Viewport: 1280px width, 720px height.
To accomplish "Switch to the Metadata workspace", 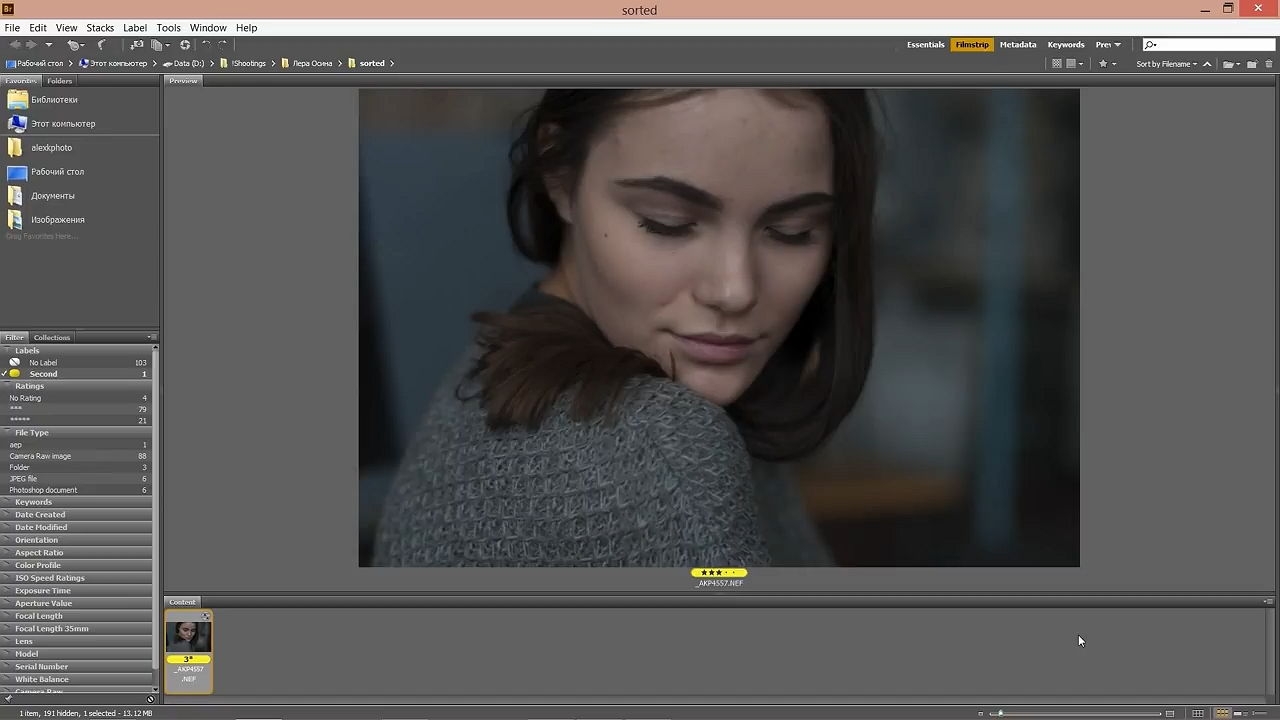I will pos(1018,45).
